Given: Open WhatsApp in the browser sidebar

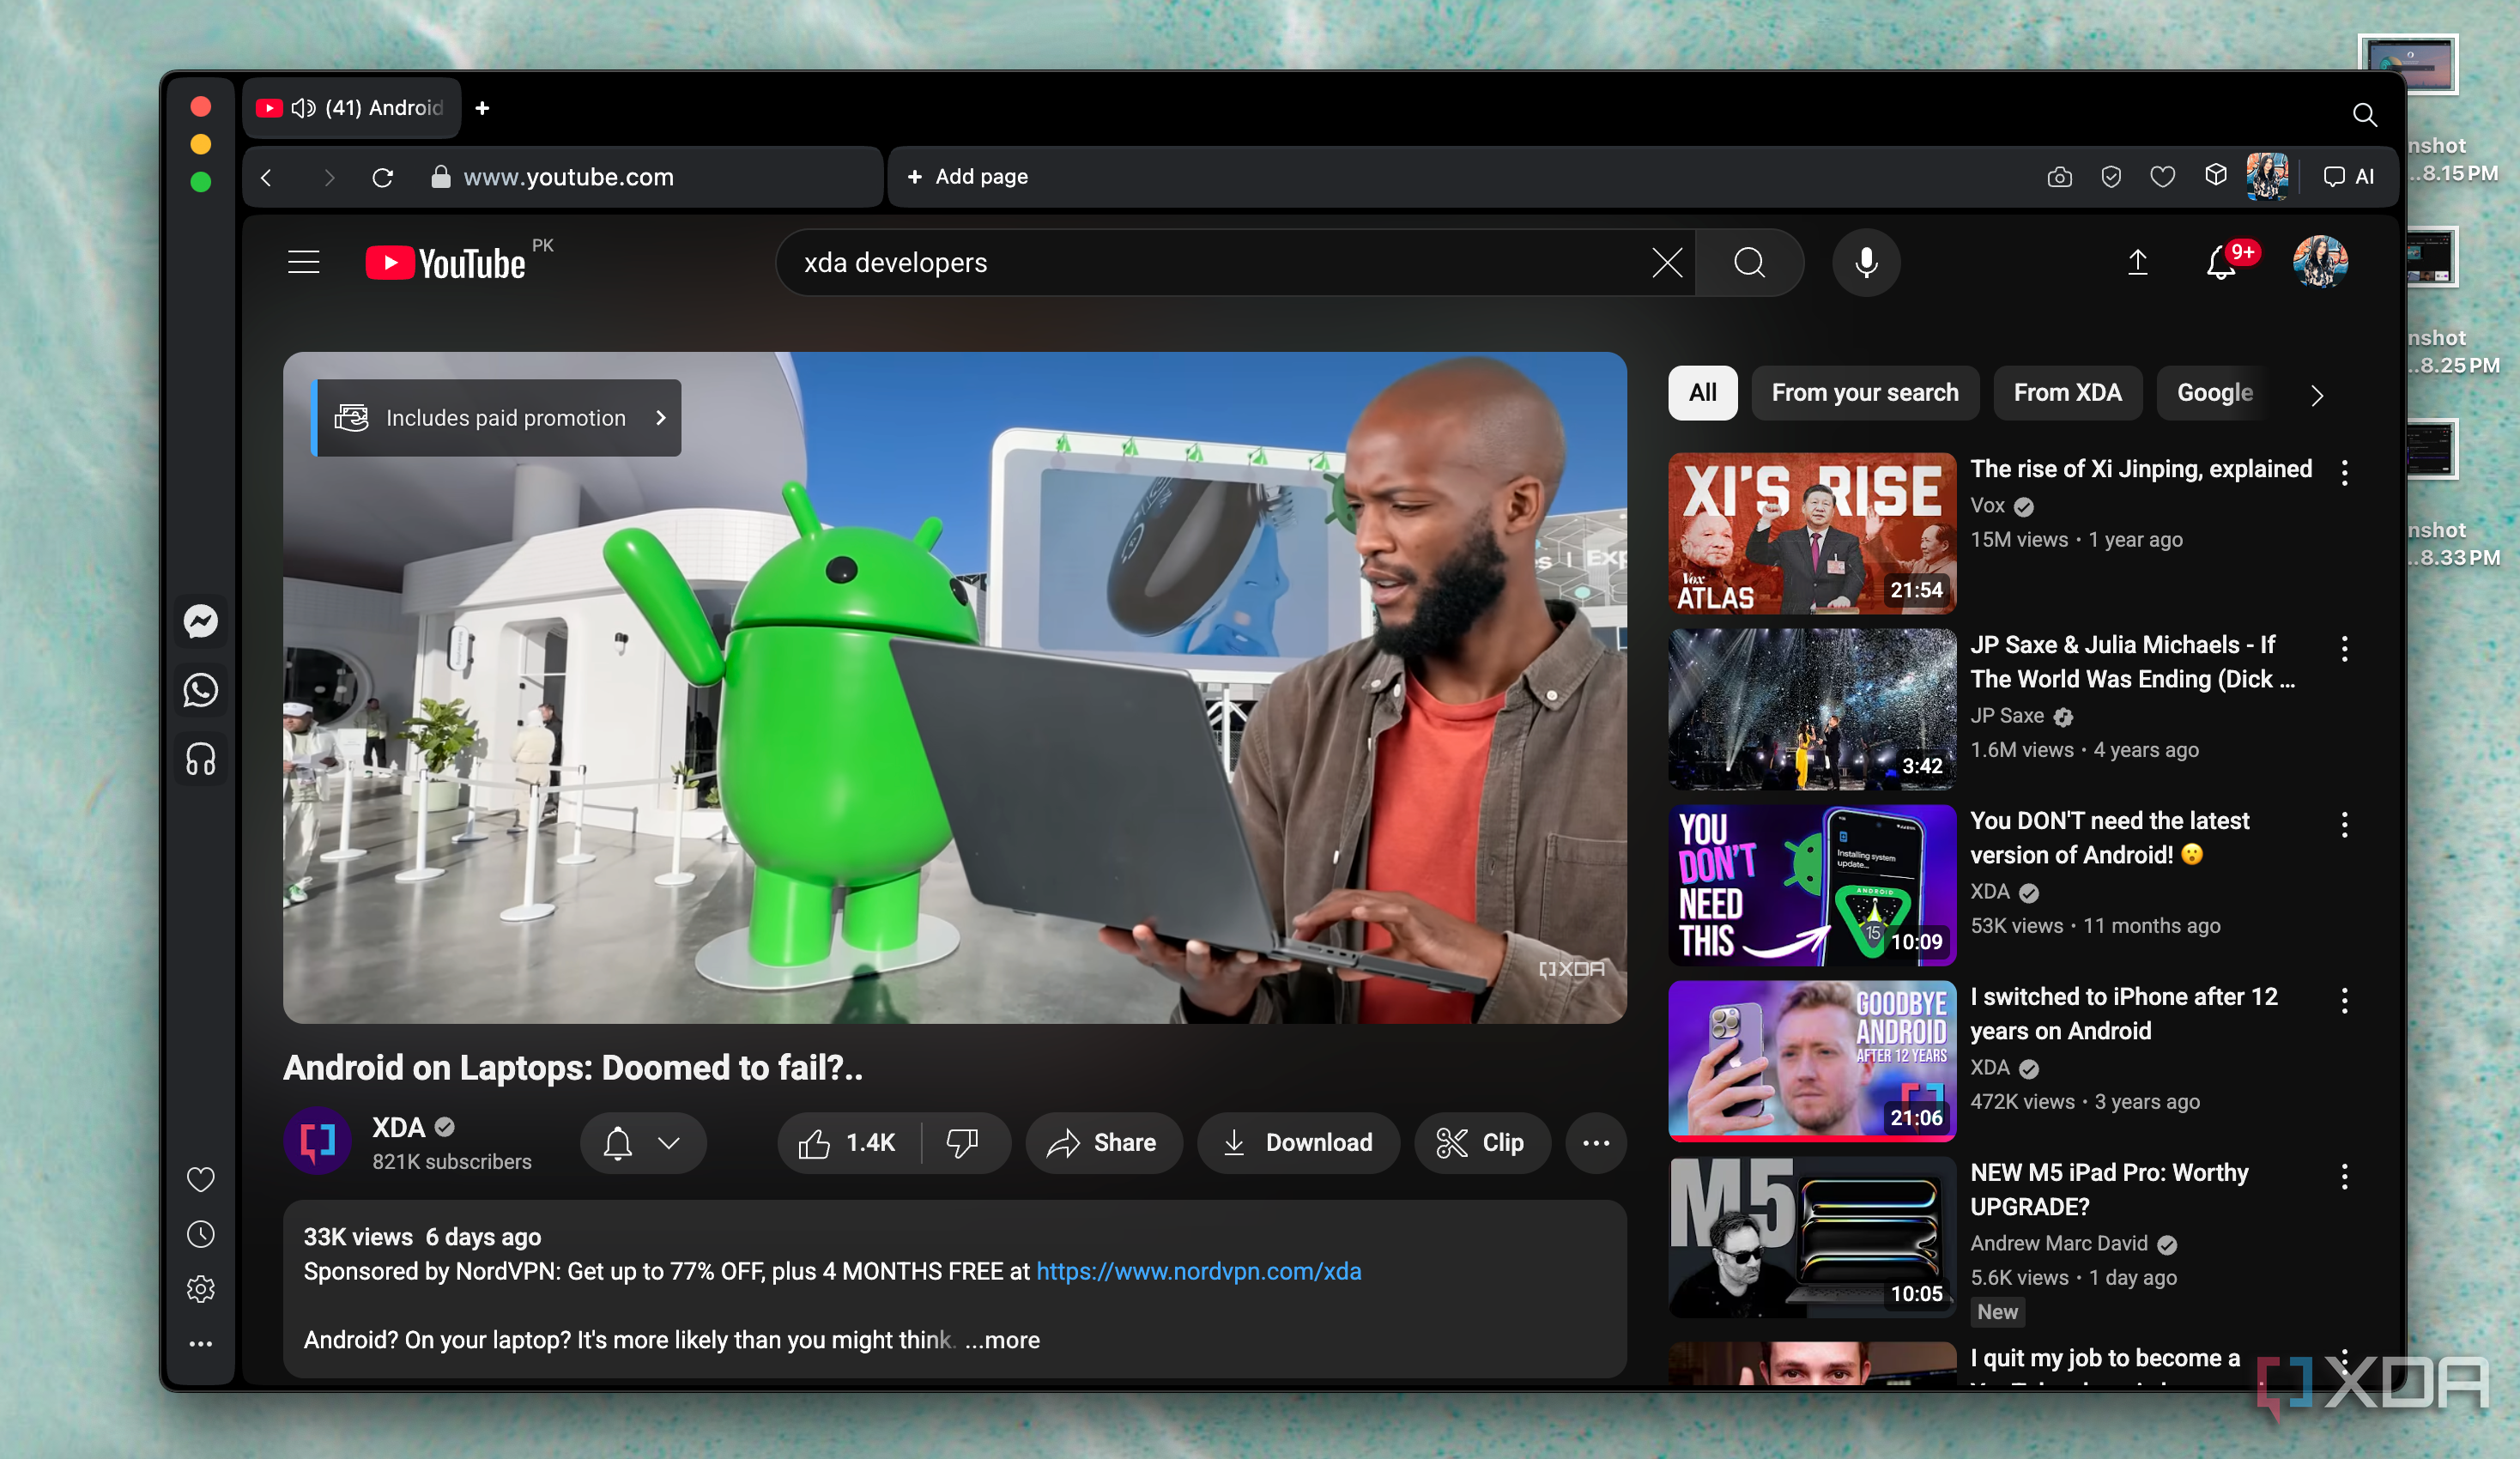Looking at the screenshot, I should (201, 690).
